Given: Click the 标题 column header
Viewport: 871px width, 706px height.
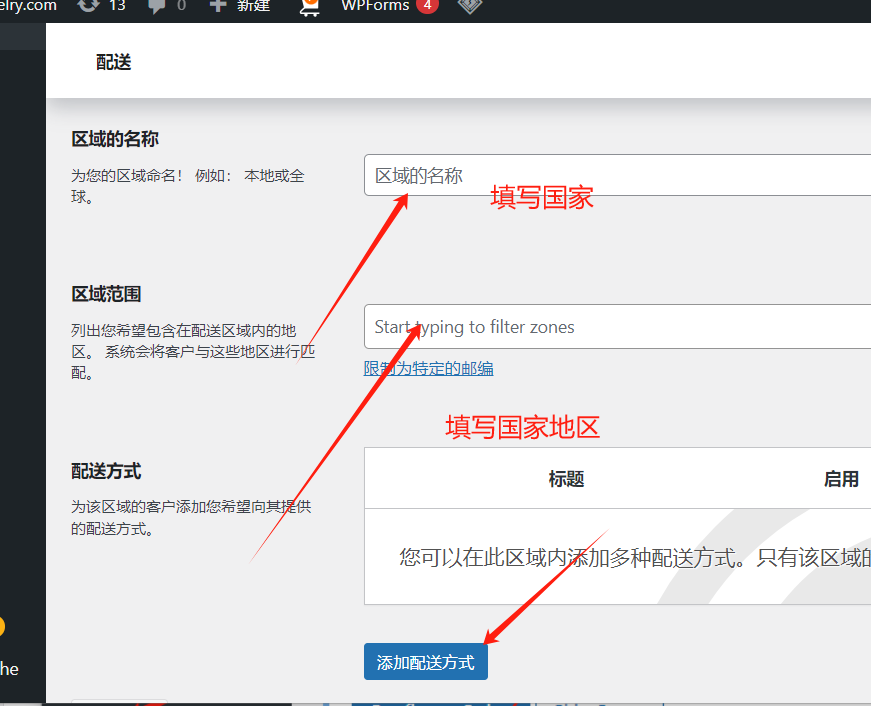Looking at the screenshot, I should 566,478.
